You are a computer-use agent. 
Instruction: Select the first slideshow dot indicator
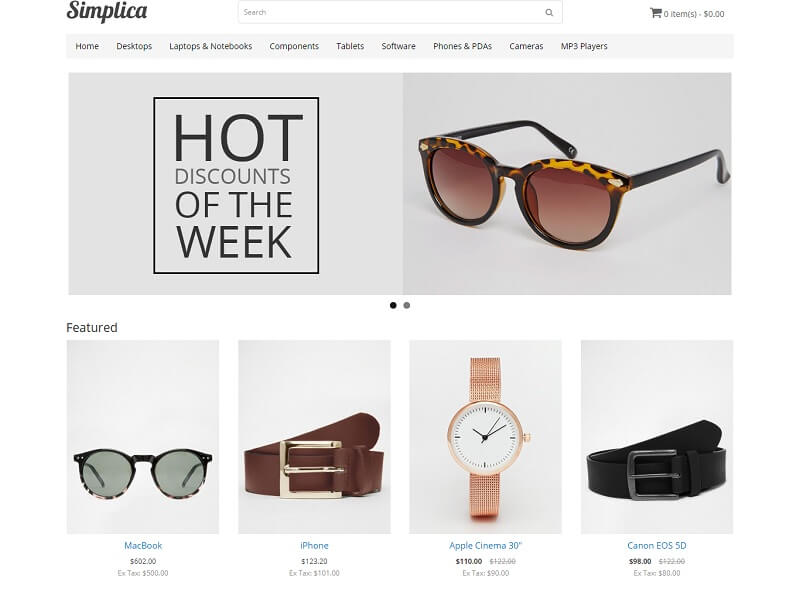pos(393,305)
